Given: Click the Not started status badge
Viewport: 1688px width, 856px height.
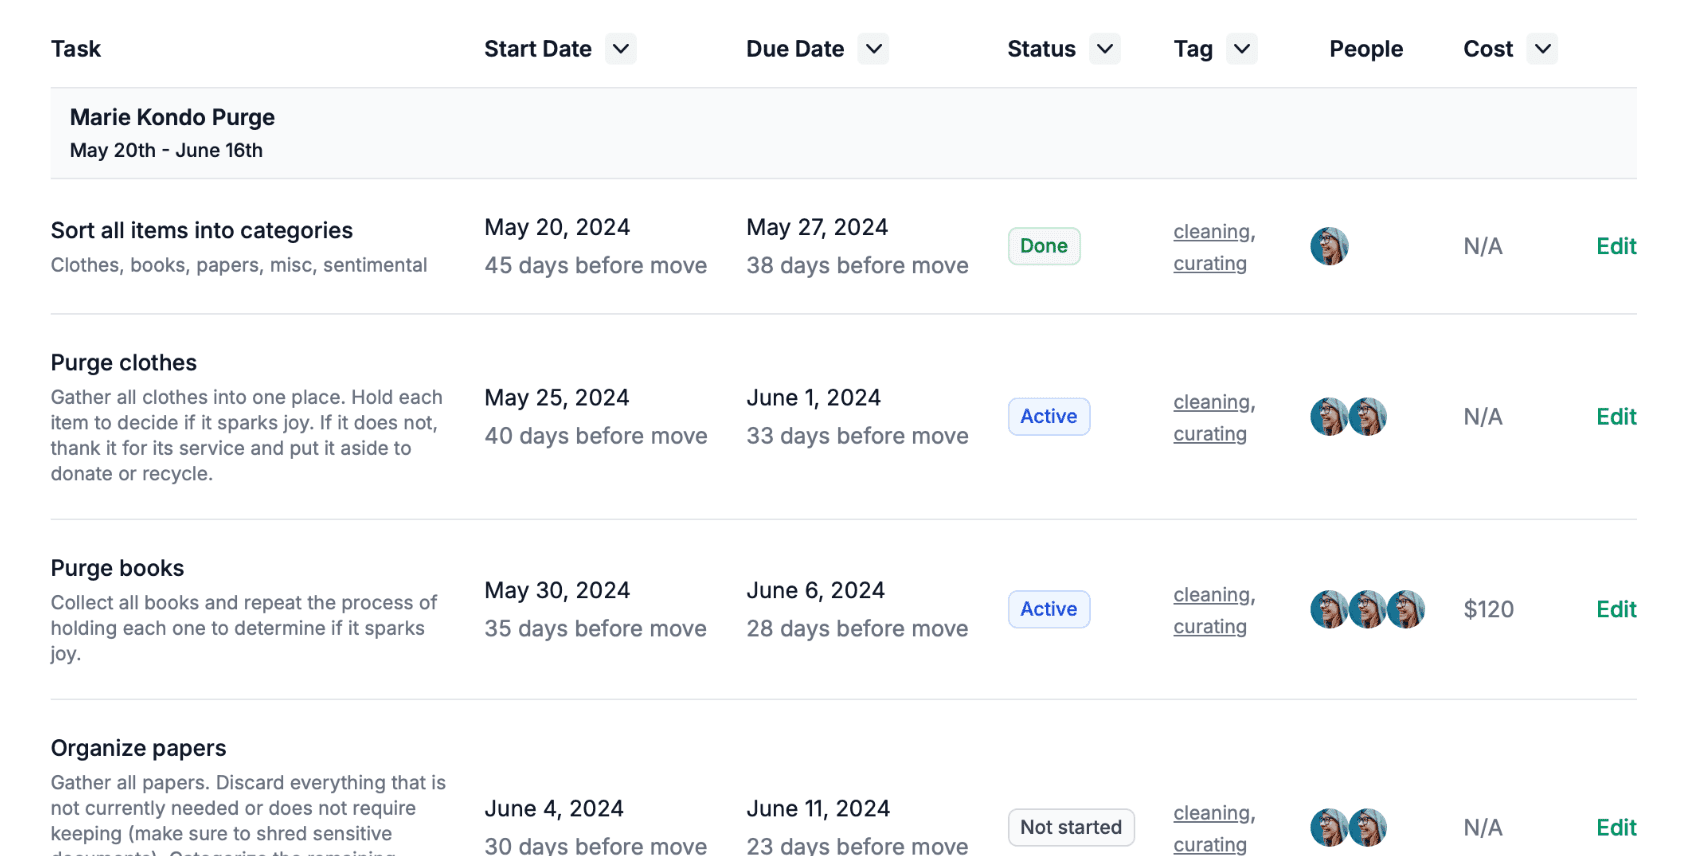Looking at the screenshot, I should click(x=1071, y=828).
